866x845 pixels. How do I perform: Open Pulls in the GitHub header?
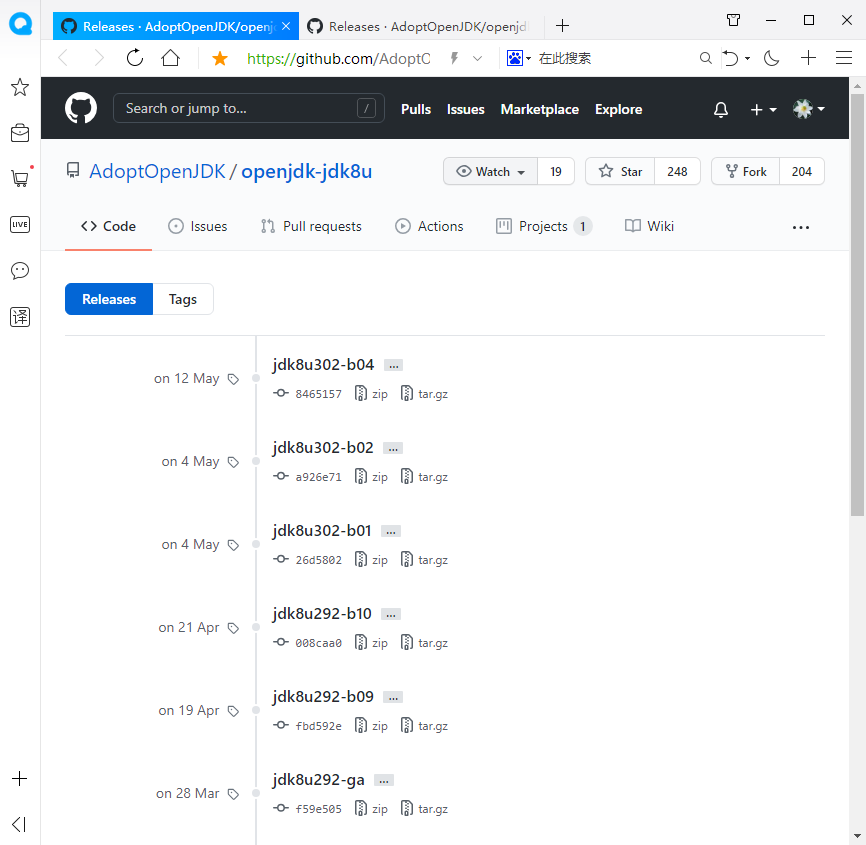[x=416, y=109]
